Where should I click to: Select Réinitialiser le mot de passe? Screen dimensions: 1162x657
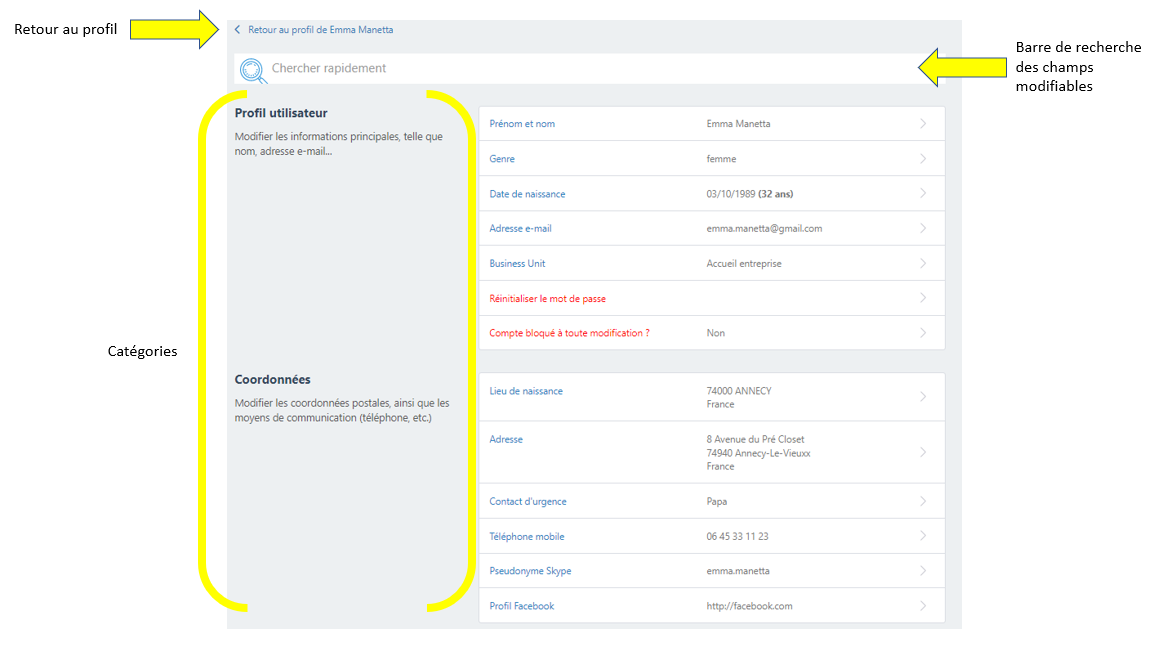[x=547, y=299]
